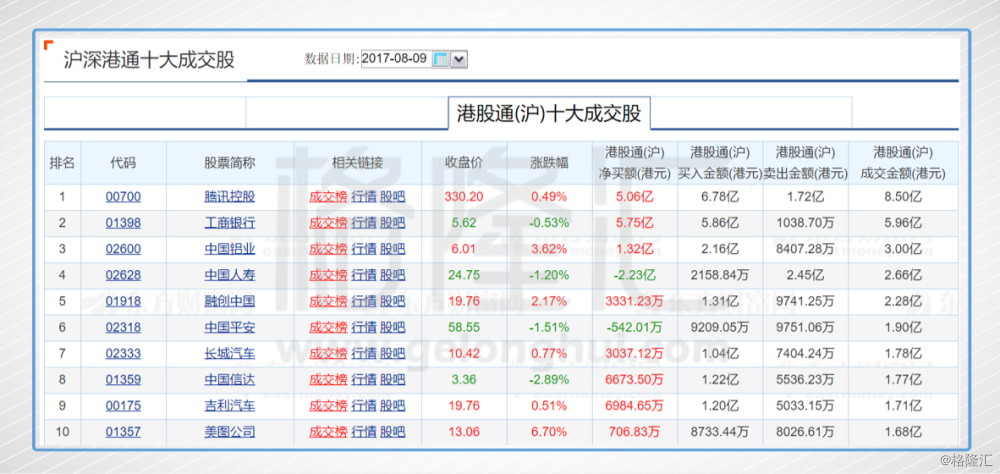Open 工商银行 stock name link

click(230, 223)
